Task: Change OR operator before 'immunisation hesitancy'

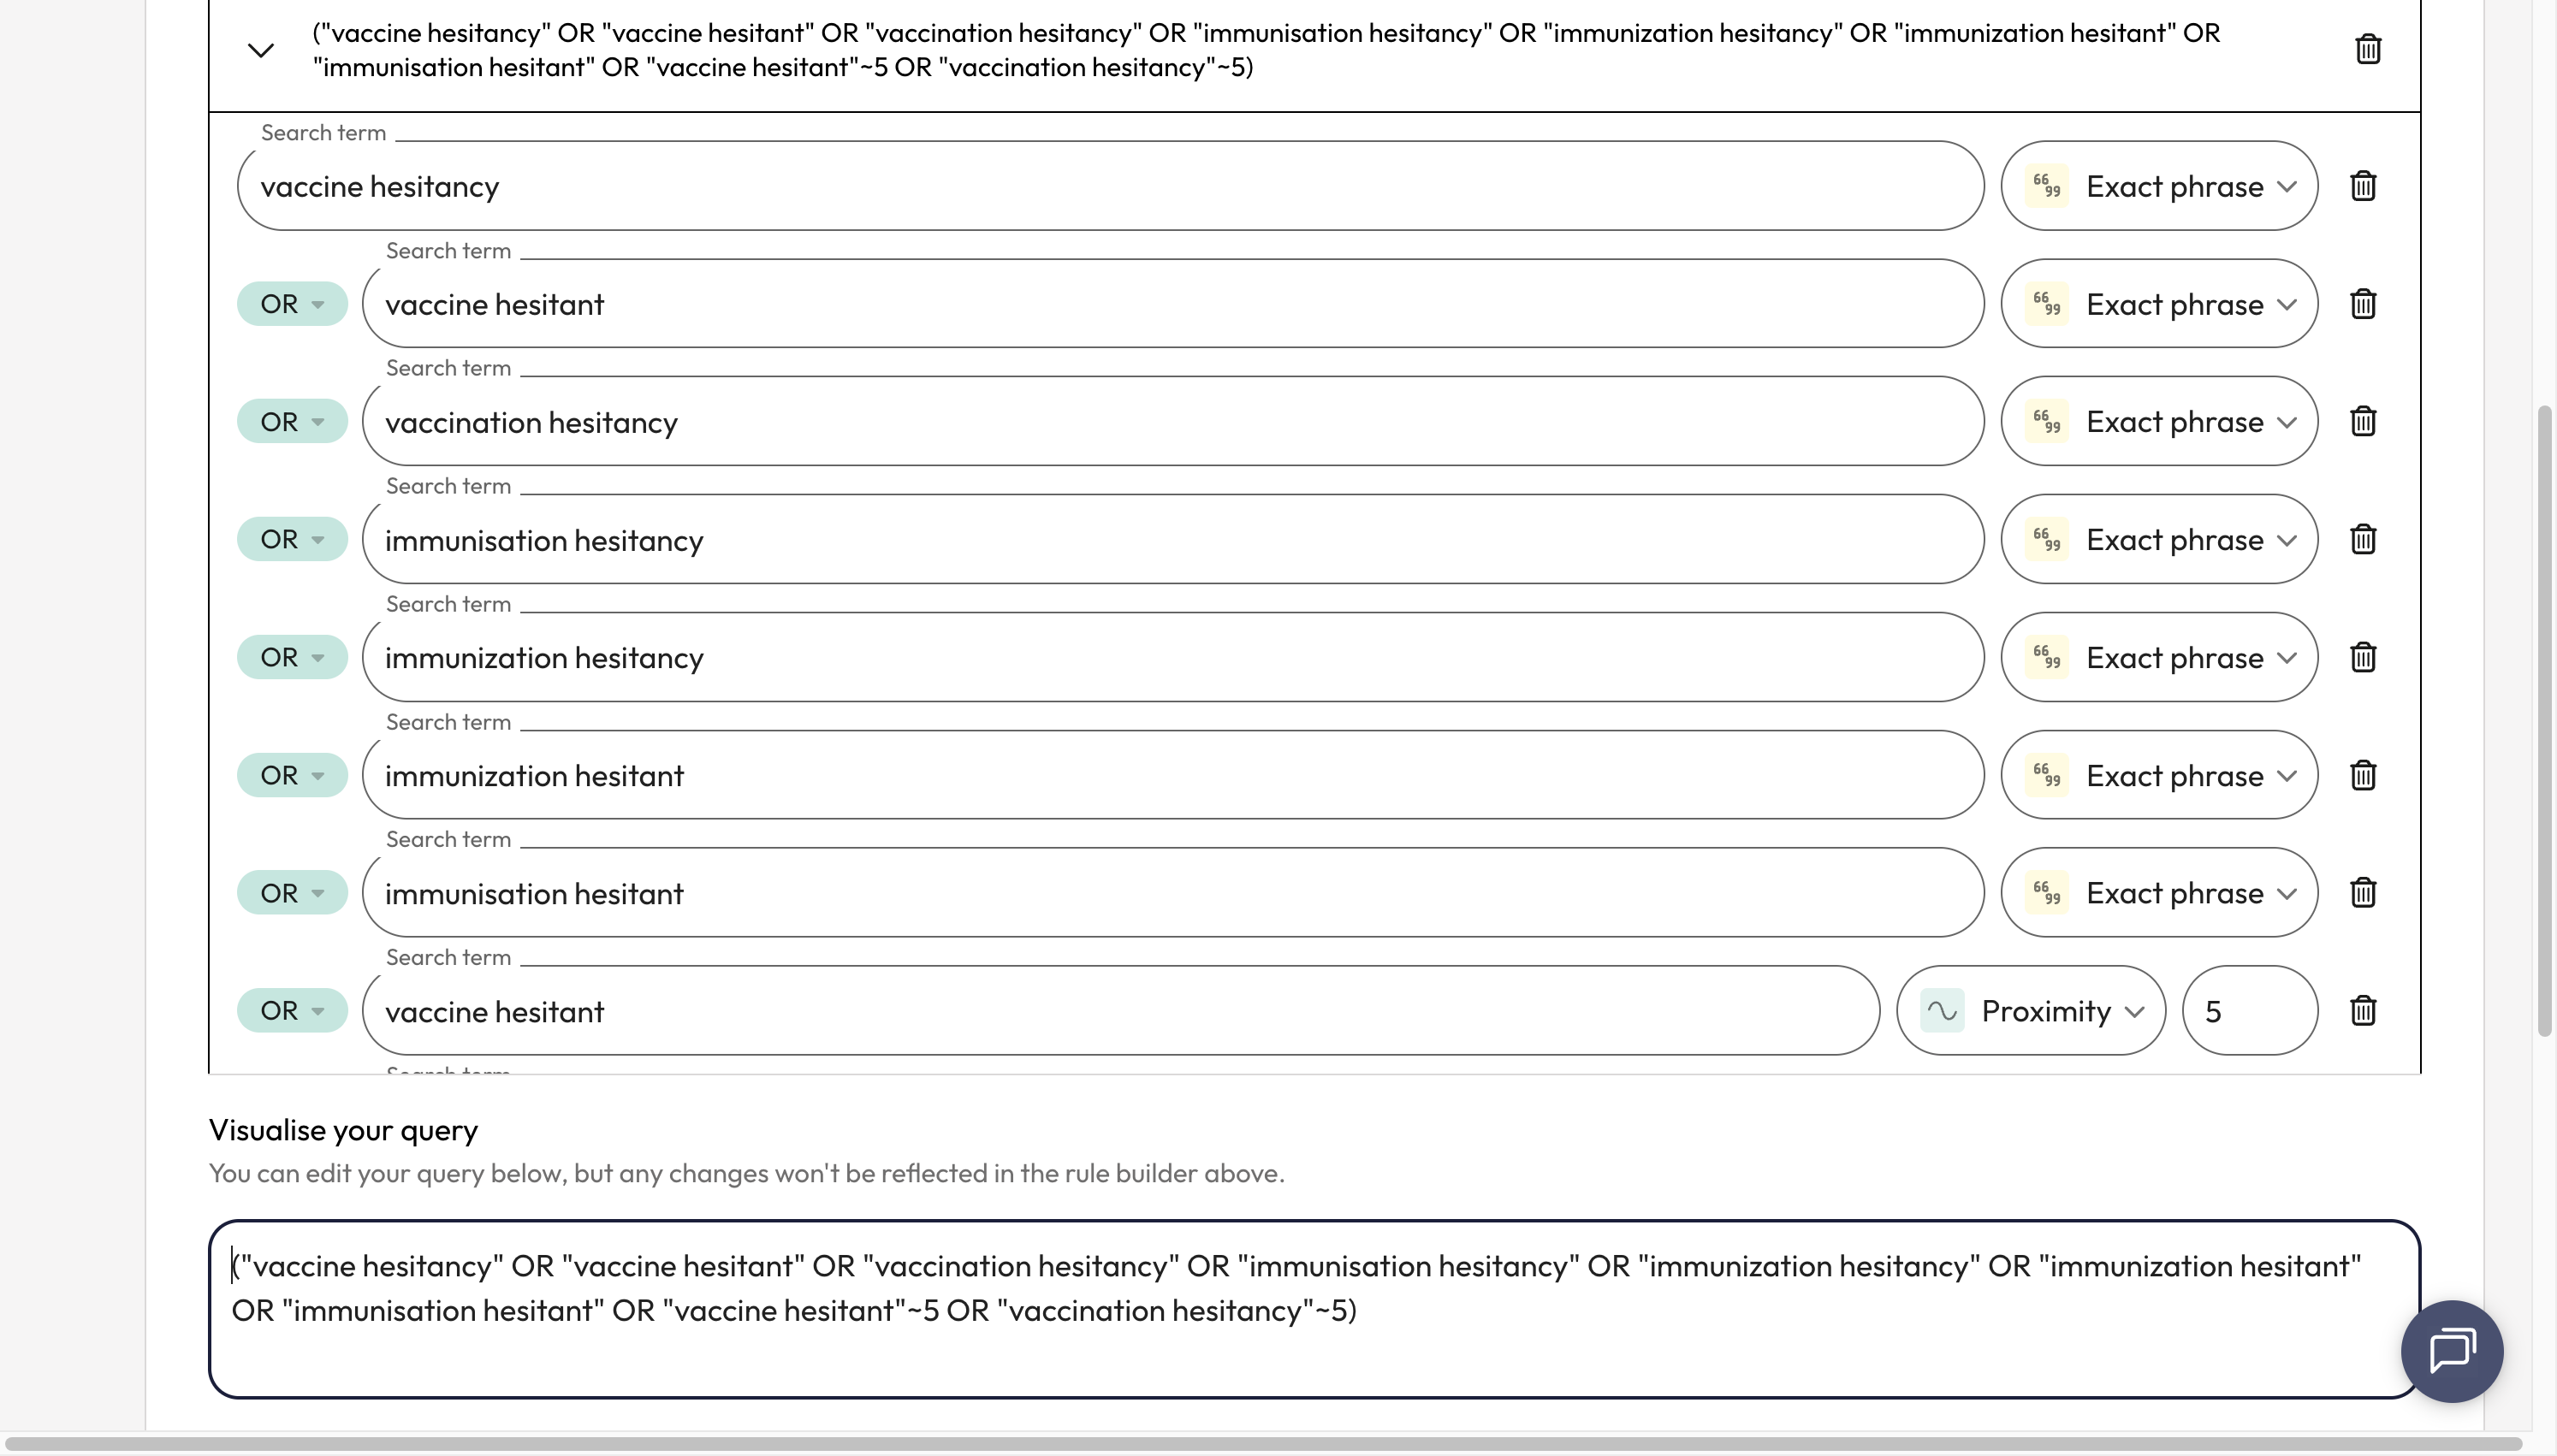Action: tap(292, 539)
